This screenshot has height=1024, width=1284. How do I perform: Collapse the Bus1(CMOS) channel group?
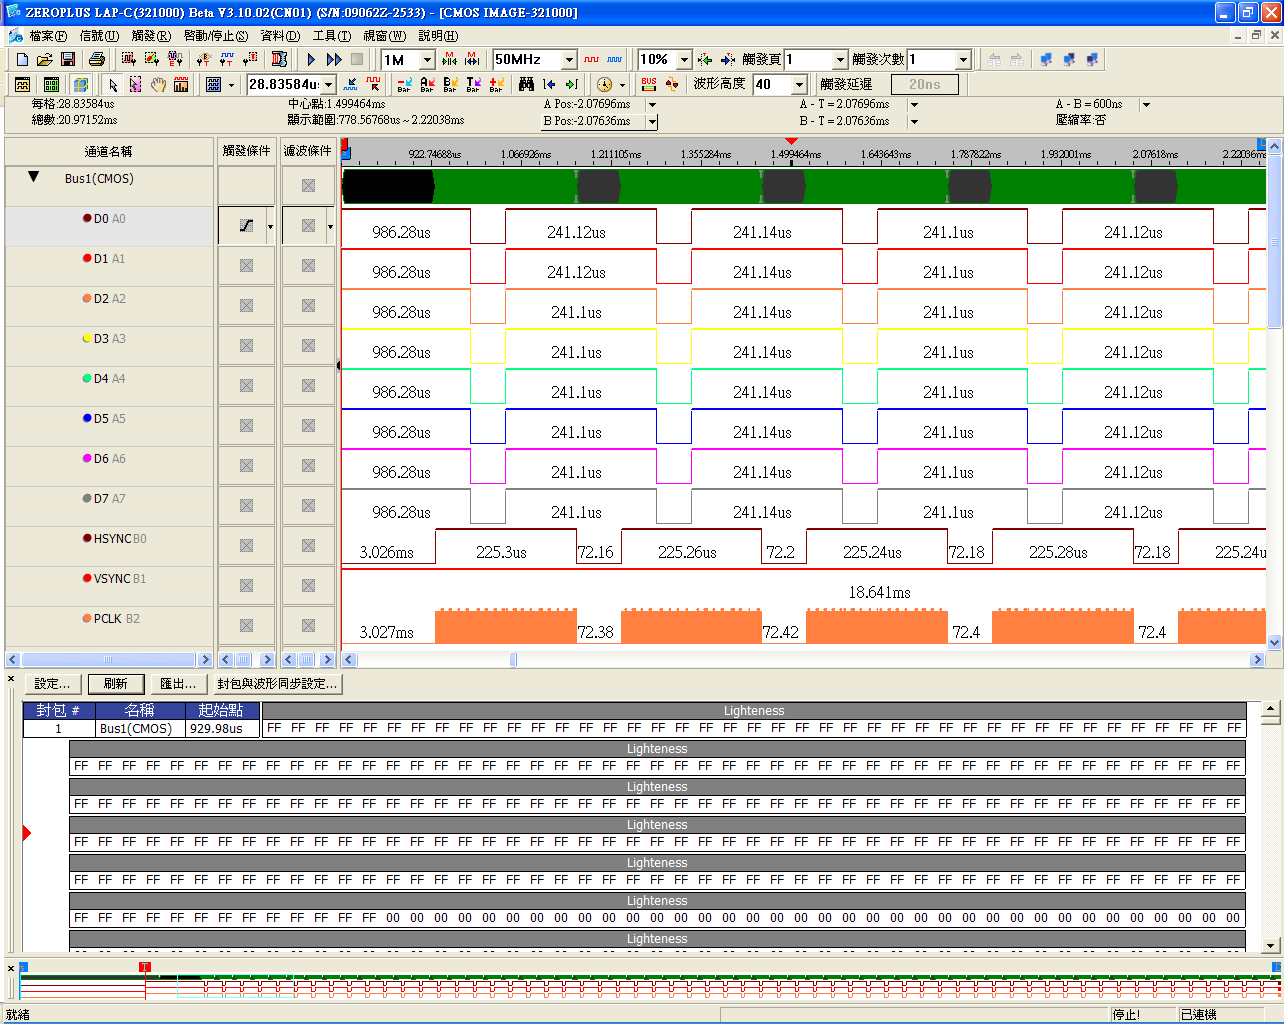tap(33, 177)
